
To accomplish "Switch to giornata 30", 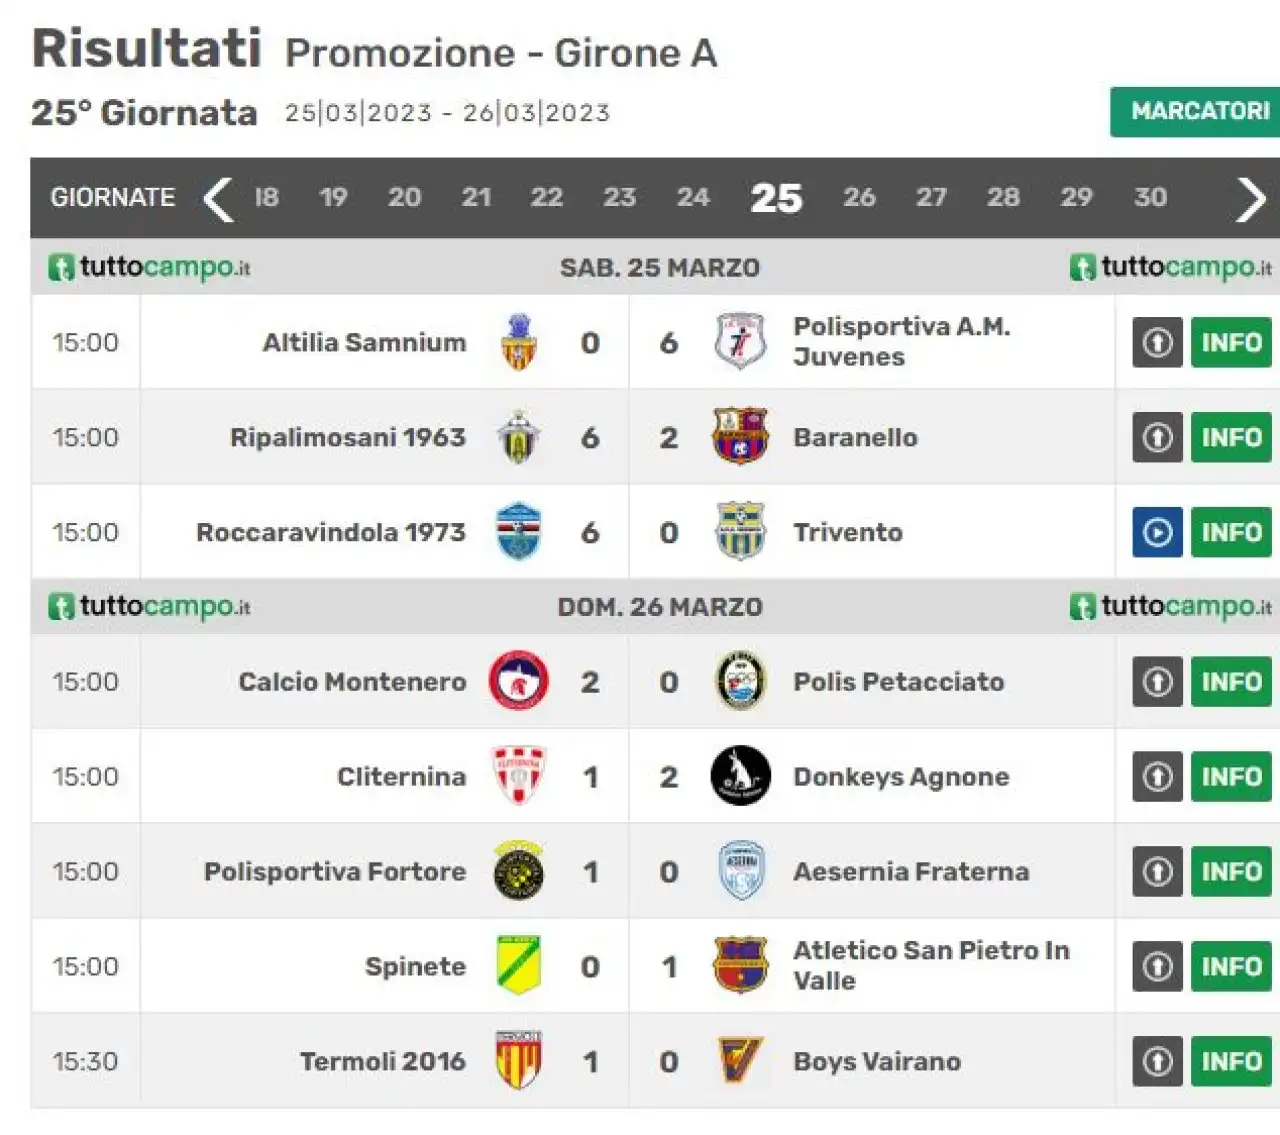I will [x=1150, y=197].
